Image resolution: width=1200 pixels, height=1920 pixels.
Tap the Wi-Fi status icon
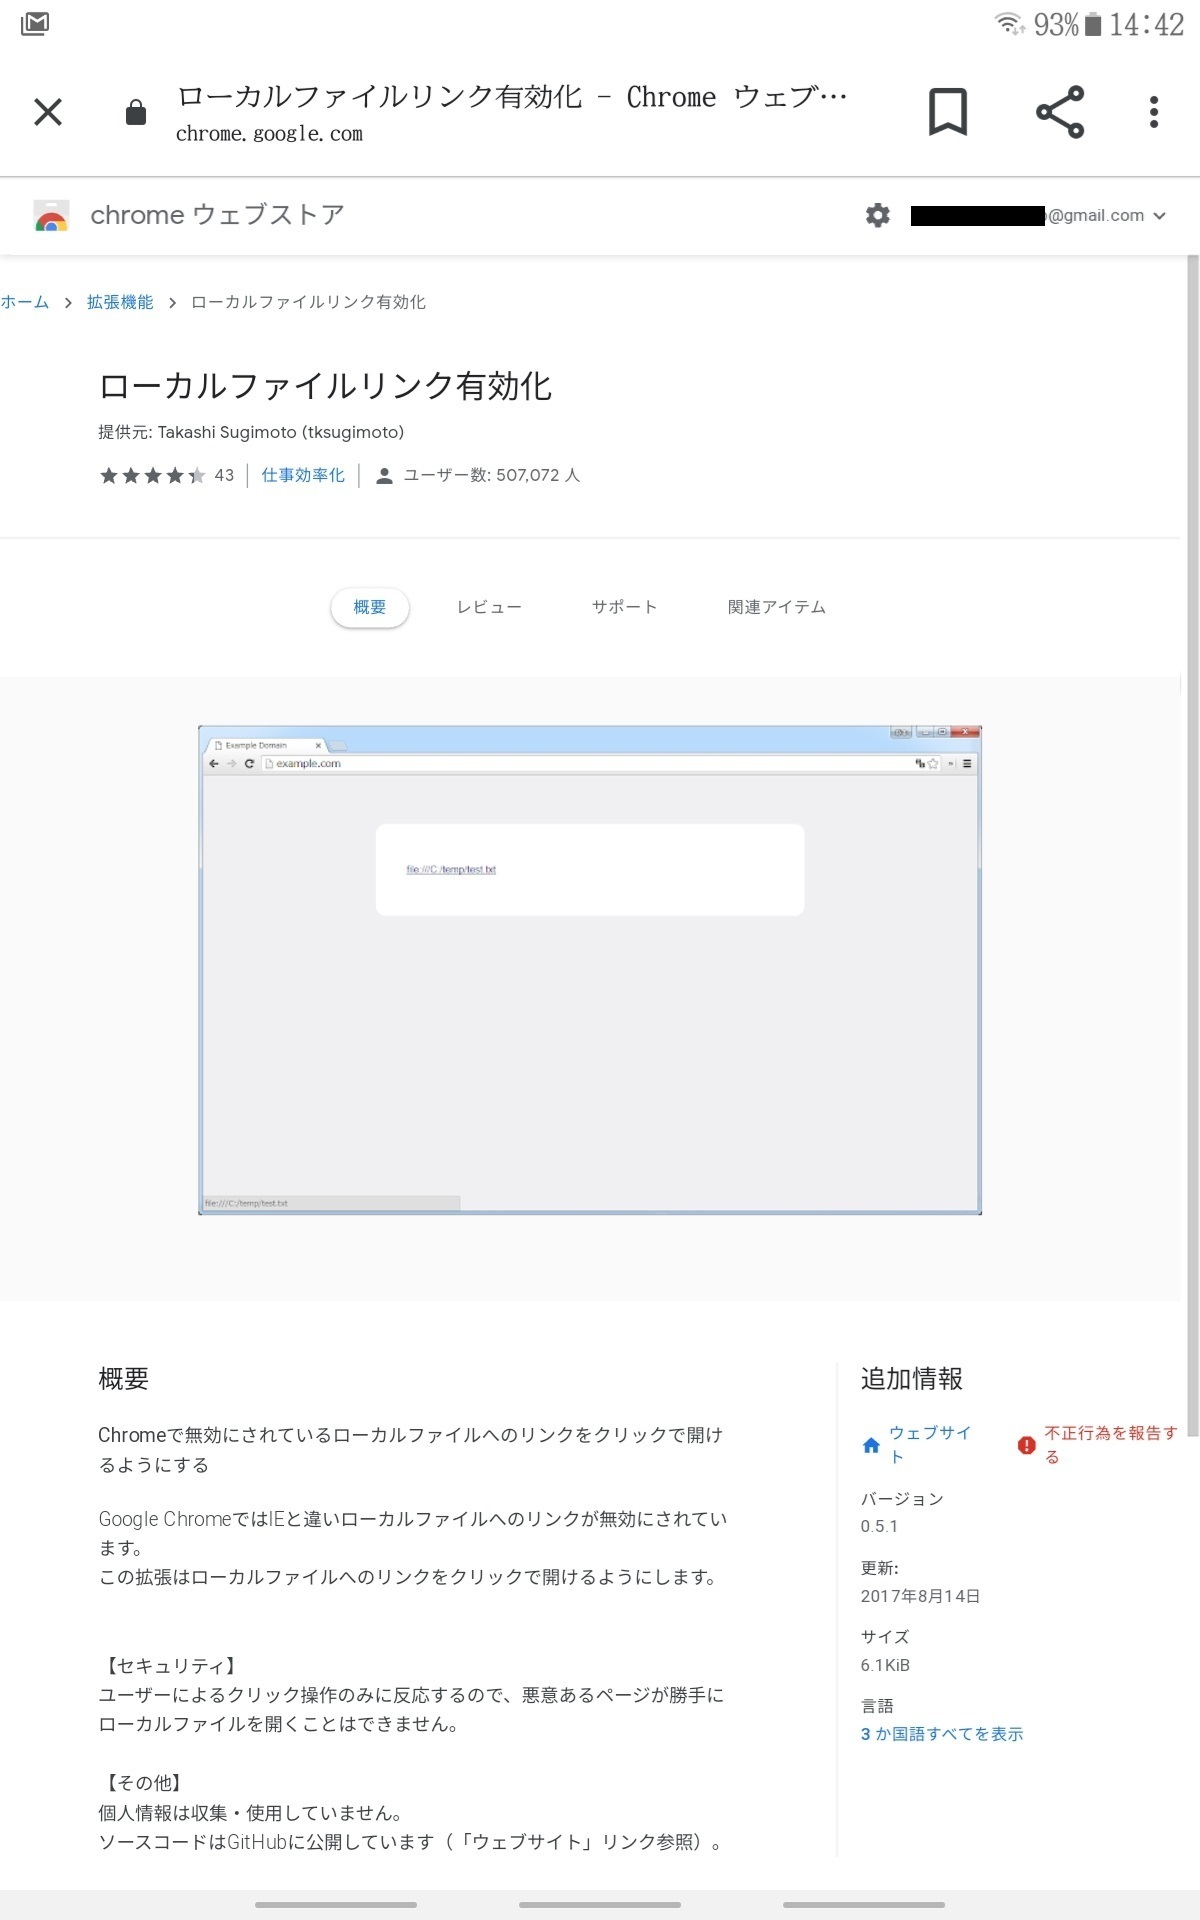[x=1010, y=24]
